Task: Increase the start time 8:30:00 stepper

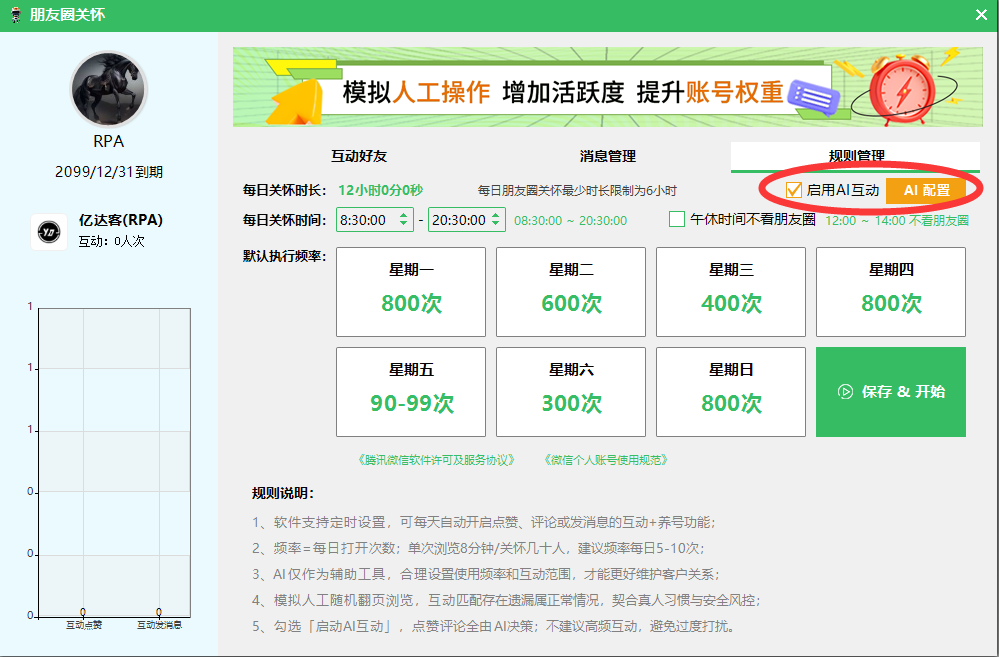Action: [x=404, y=215]
